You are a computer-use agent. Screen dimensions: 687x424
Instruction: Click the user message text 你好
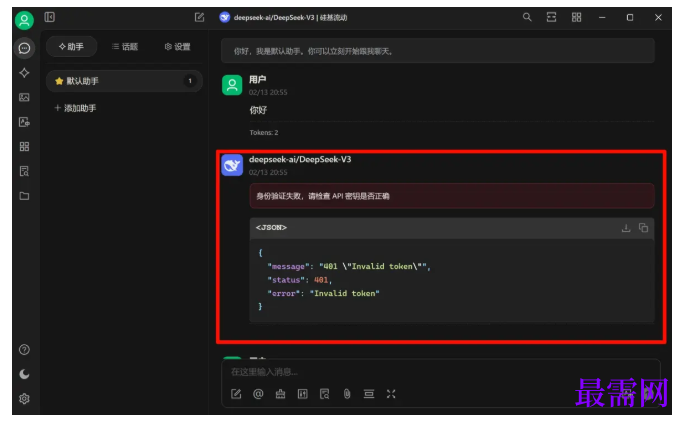(x=258, y=110)
